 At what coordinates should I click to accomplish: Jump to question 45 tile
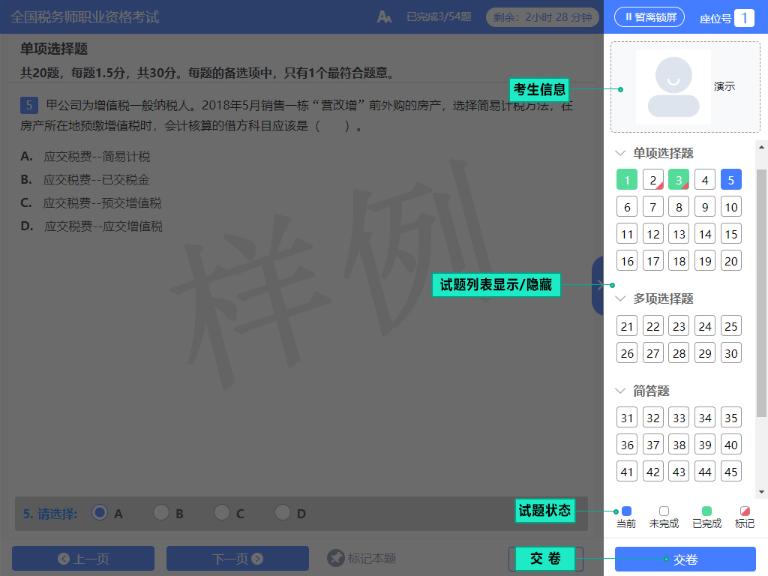[x=731, y=472]
